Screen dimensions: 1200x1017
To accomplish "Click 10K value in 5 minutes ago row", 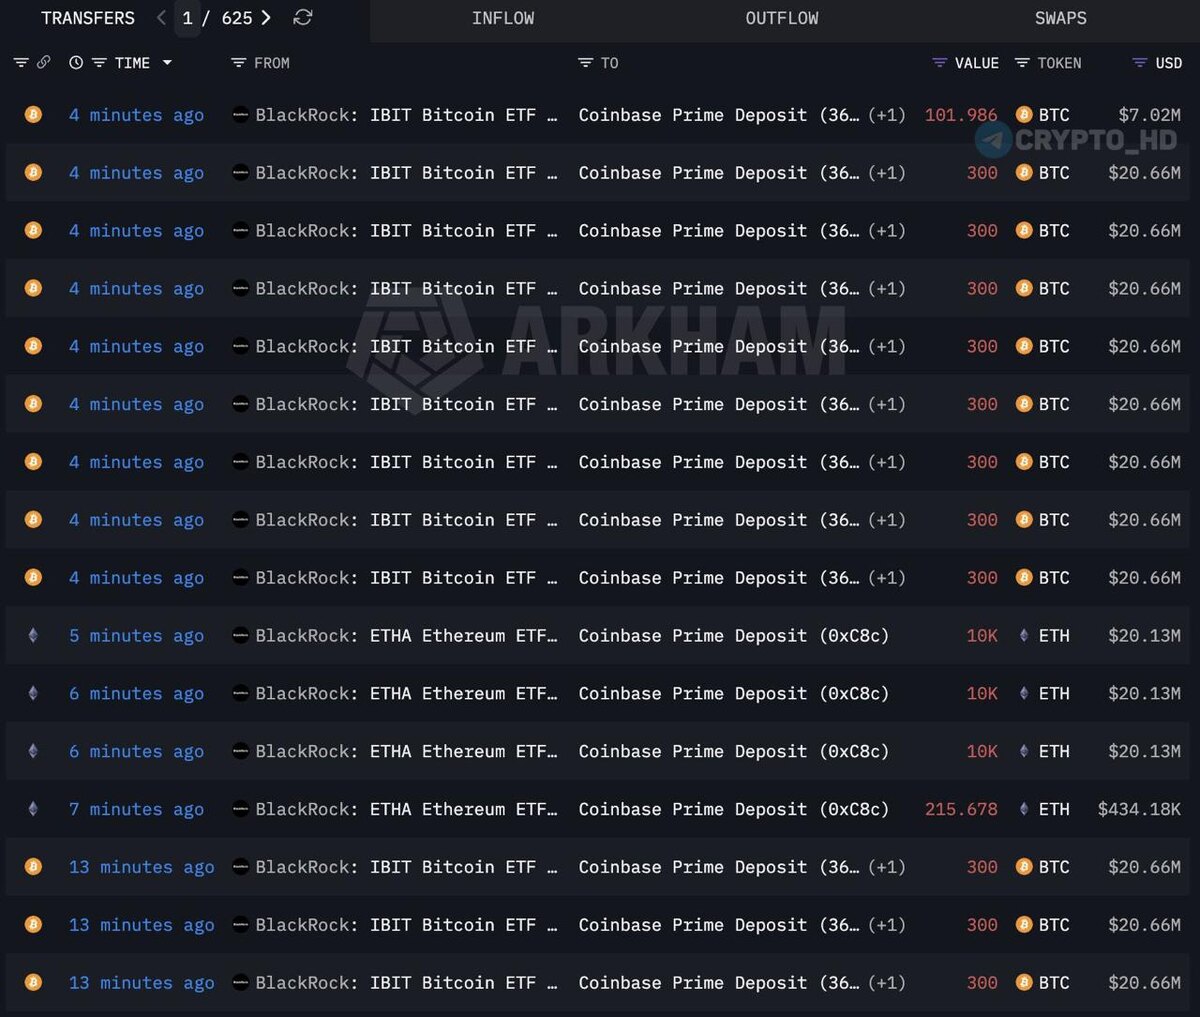I will tap(982, 636).
